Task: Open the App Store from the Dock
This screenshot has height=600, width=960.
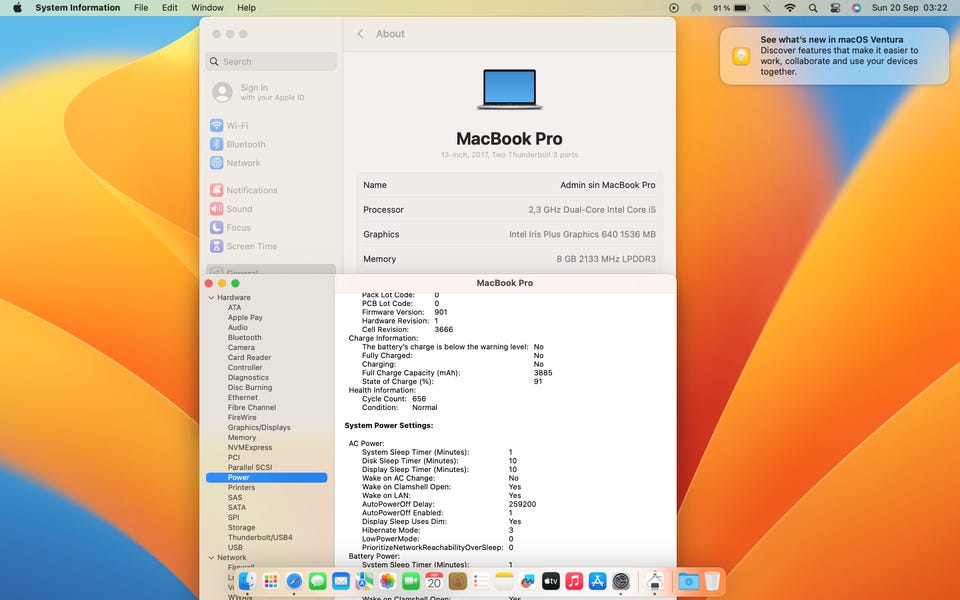Action: click(597, 581)
